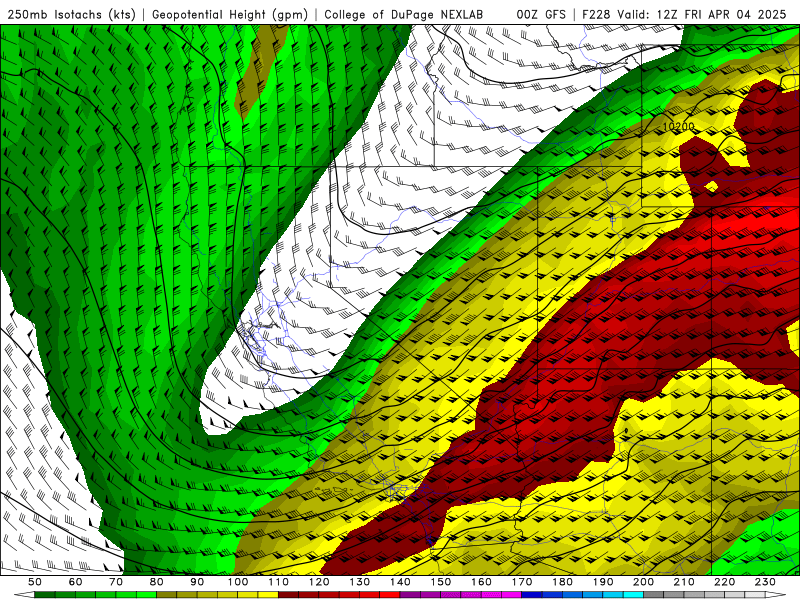Image resolution: width=800 pixels, height=600 pixels.
Task: Click the '100' value on the color scale
Action: tap(238, 582)
